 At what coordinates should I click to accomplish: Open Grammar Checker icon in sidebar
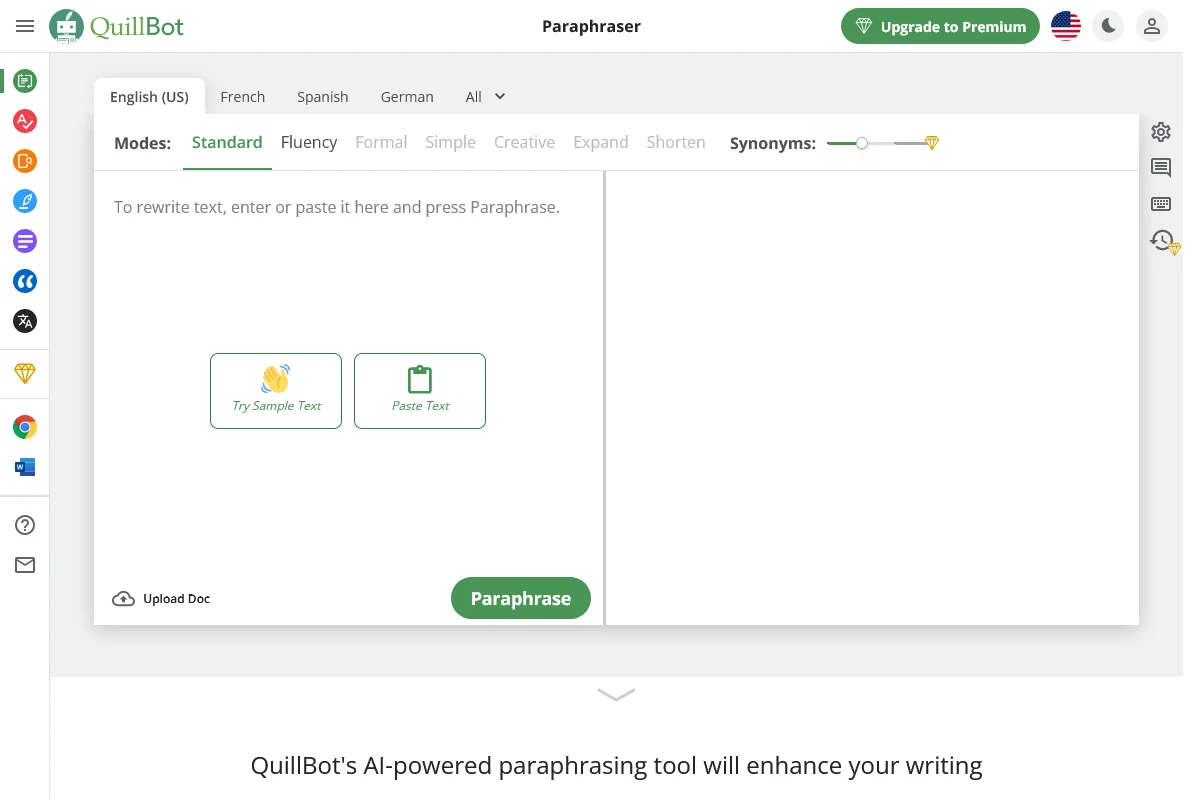tap(25, 121)
